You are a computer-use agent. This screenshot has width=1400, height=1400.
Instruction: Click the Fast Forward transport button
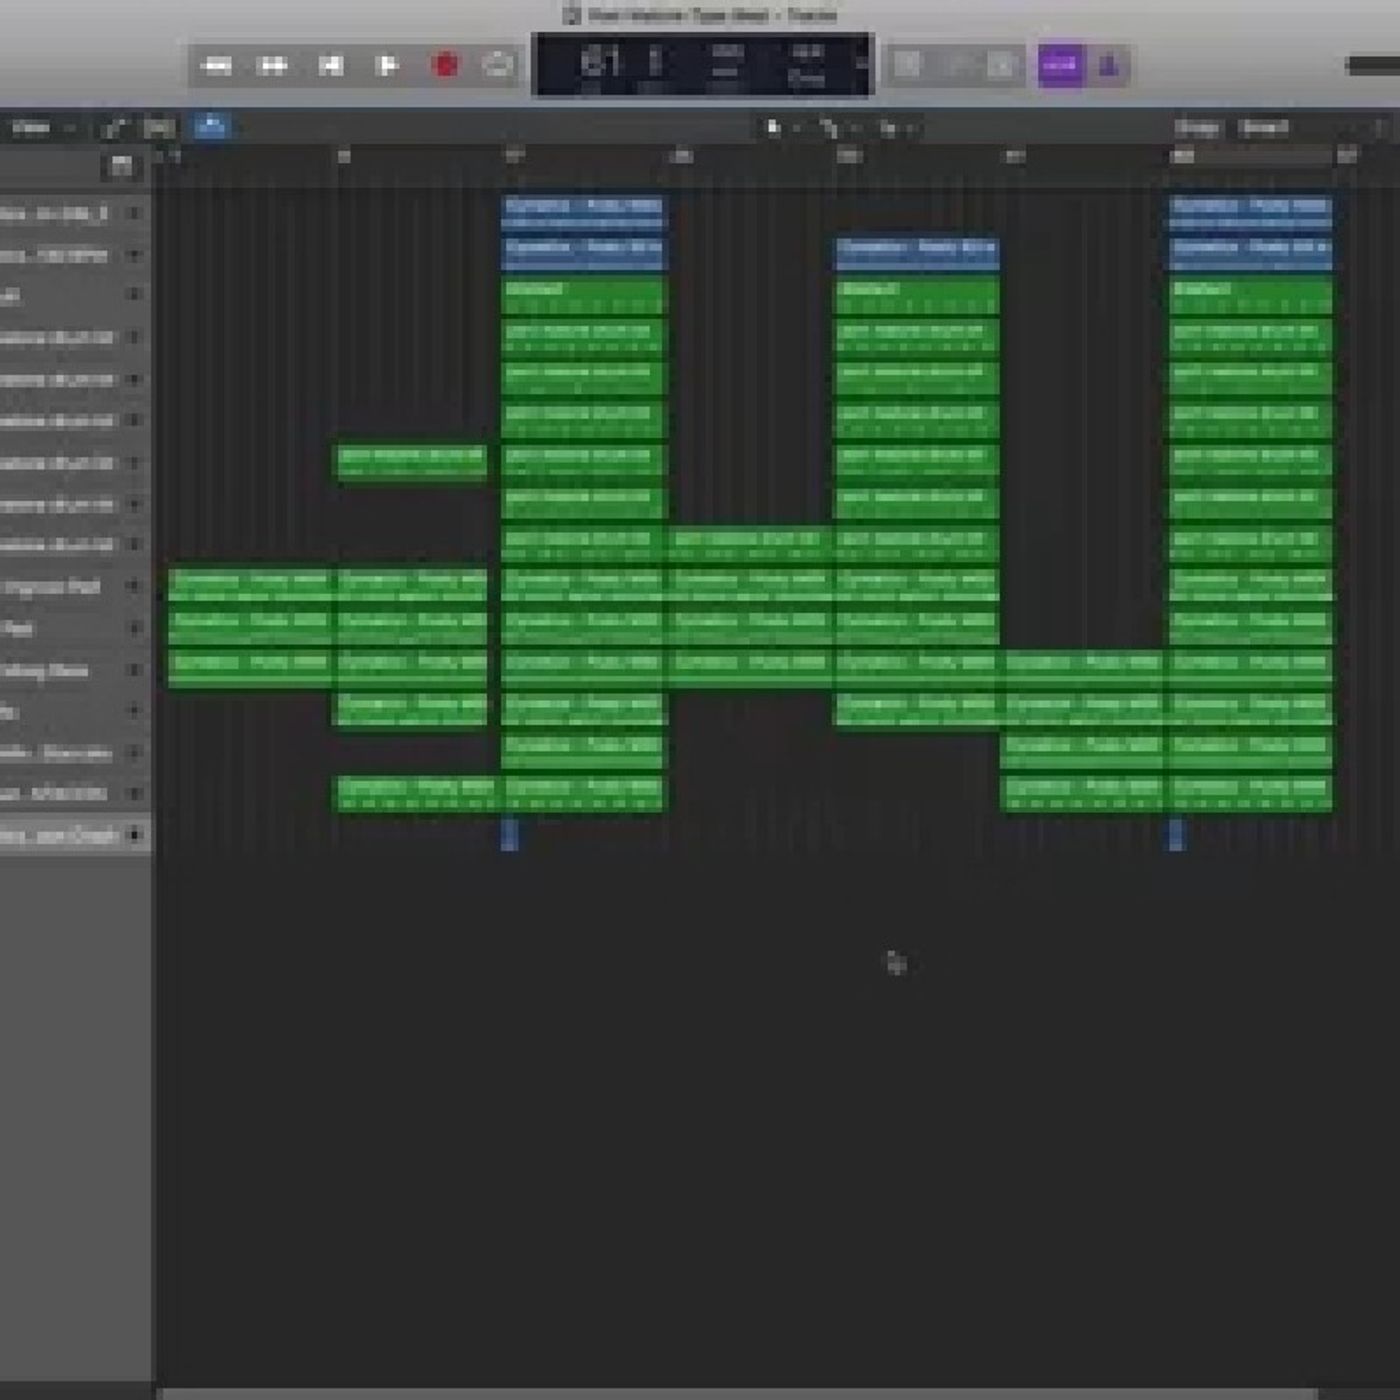[272, 66]
